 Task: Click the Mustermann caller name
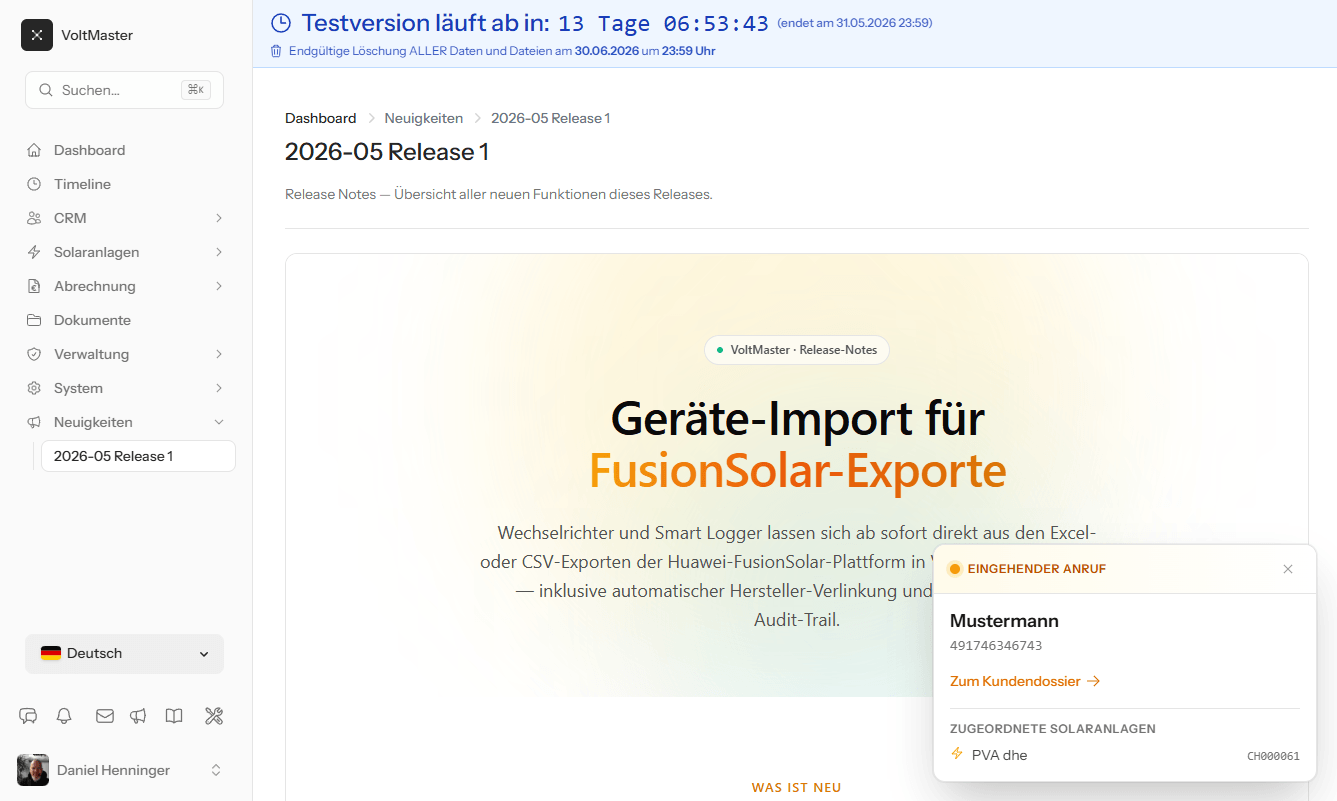pos(1004,621)
